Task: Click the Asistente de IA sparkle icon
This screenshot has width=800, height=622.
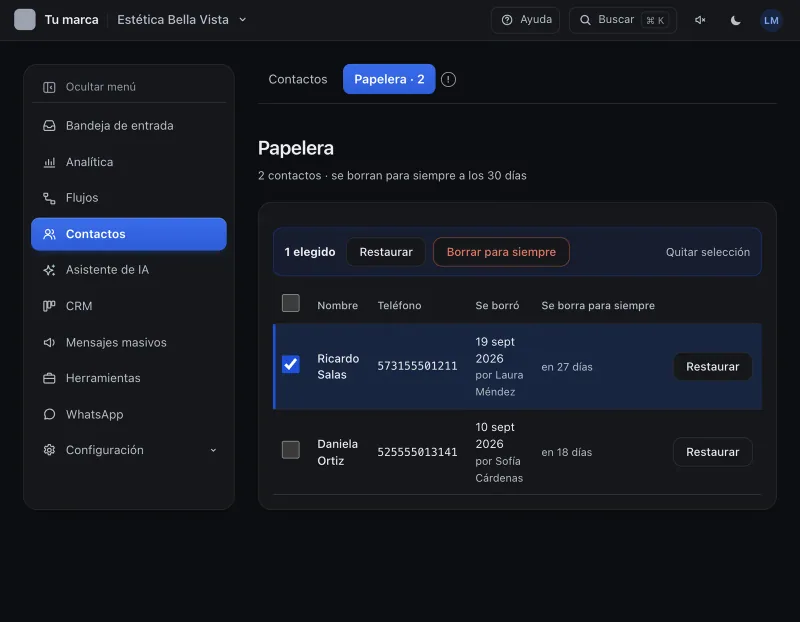Action: (x=49, y=270)
